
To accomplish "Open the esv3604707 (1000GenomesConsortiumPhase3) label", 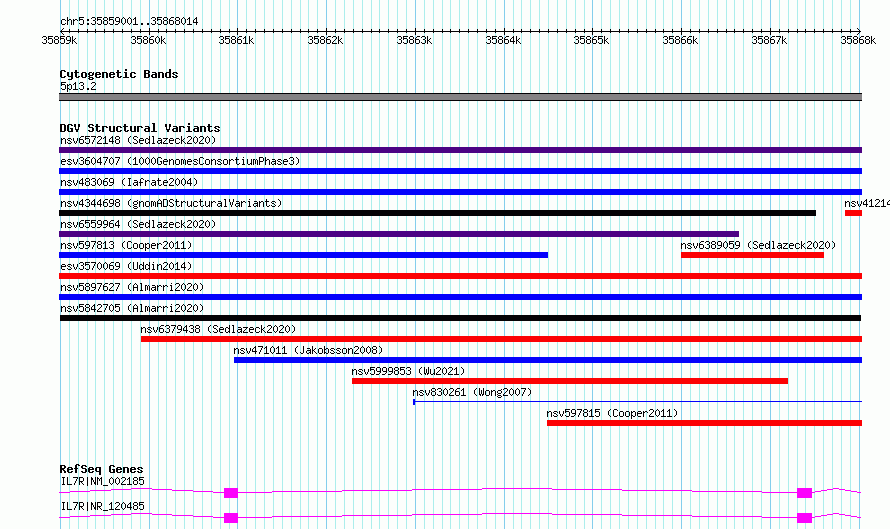I will (180, 161).
